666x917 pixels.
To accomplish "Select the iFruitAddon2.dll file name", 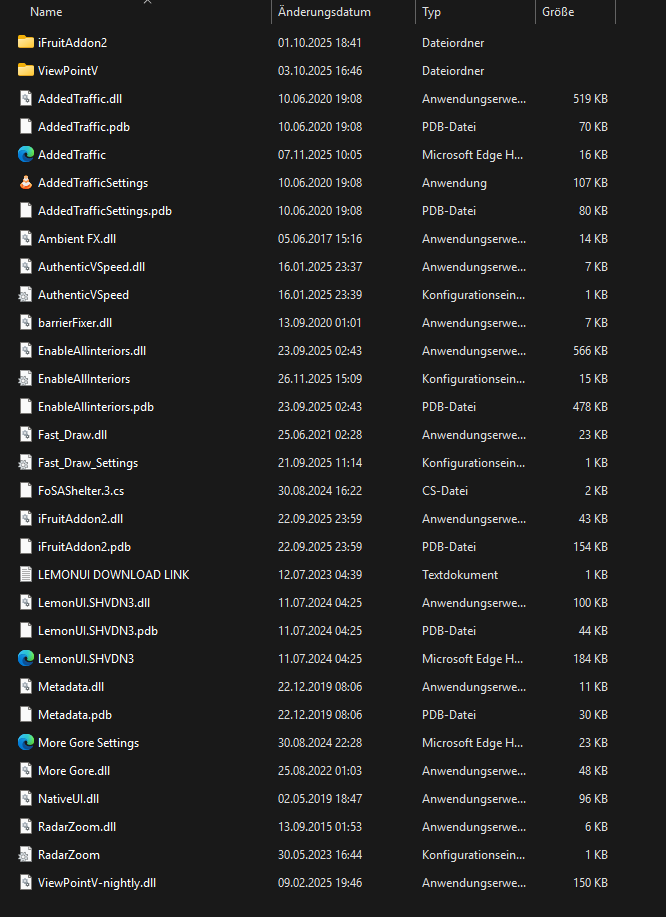I will (81, 519).
